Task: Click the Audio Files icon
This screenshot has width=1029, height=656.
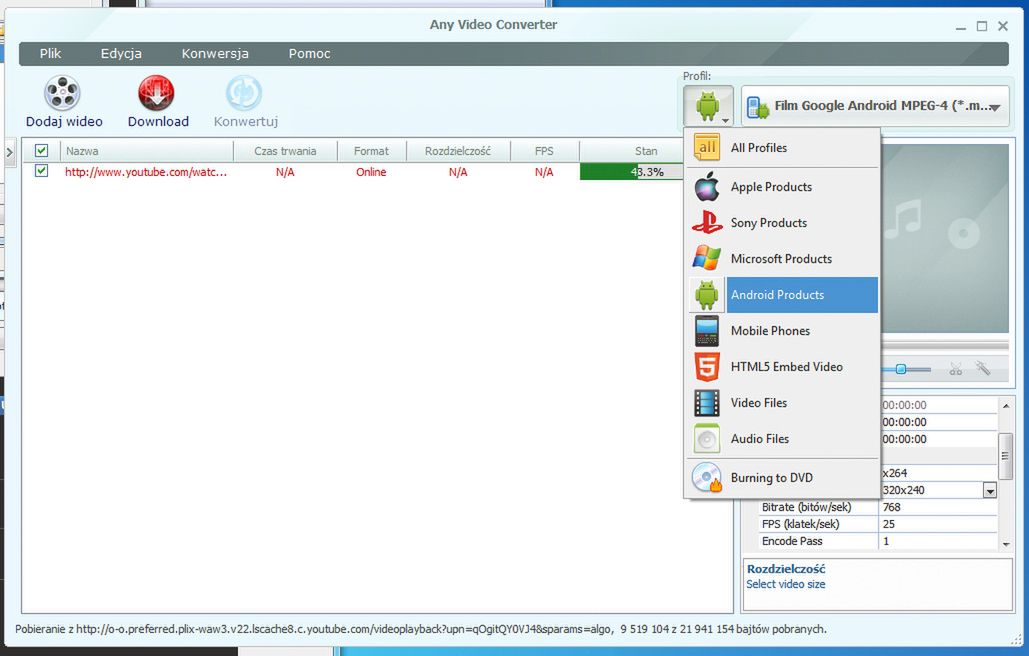Action: tap(707, 439)
